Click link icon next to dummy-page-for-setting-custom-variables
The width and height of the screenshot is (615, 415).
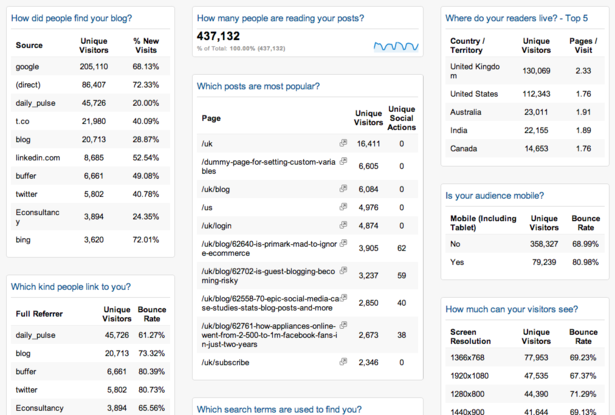tap(343, 162)
